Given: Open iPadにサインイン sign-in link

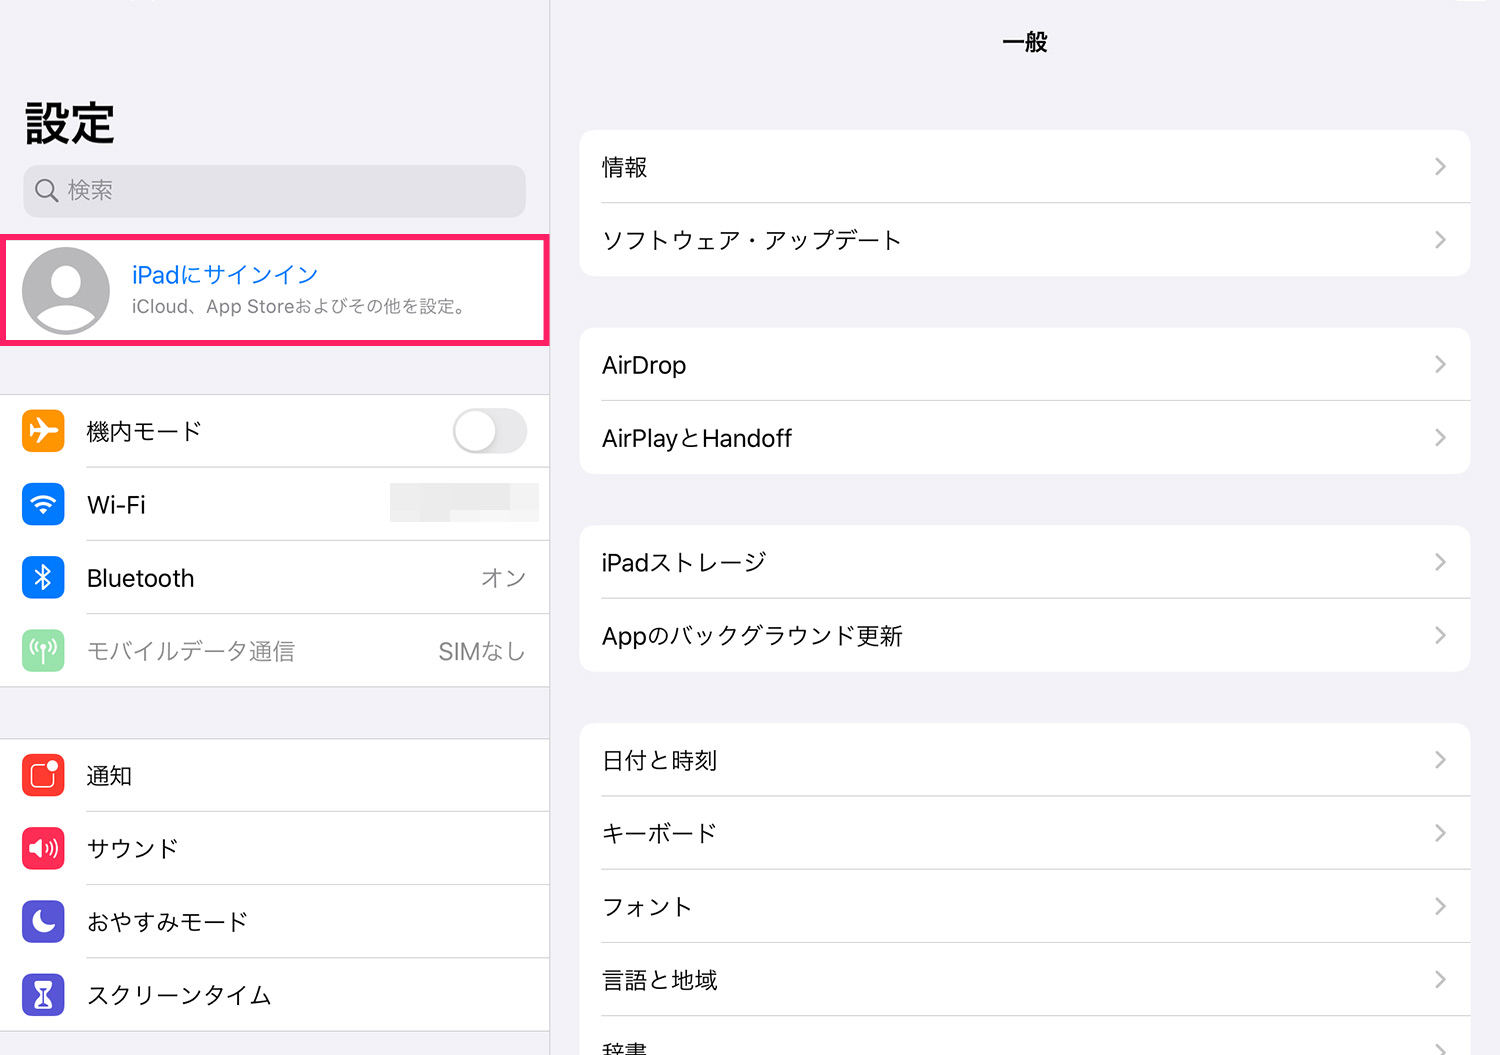Looking at the screenshot, I should coord(225,275).
